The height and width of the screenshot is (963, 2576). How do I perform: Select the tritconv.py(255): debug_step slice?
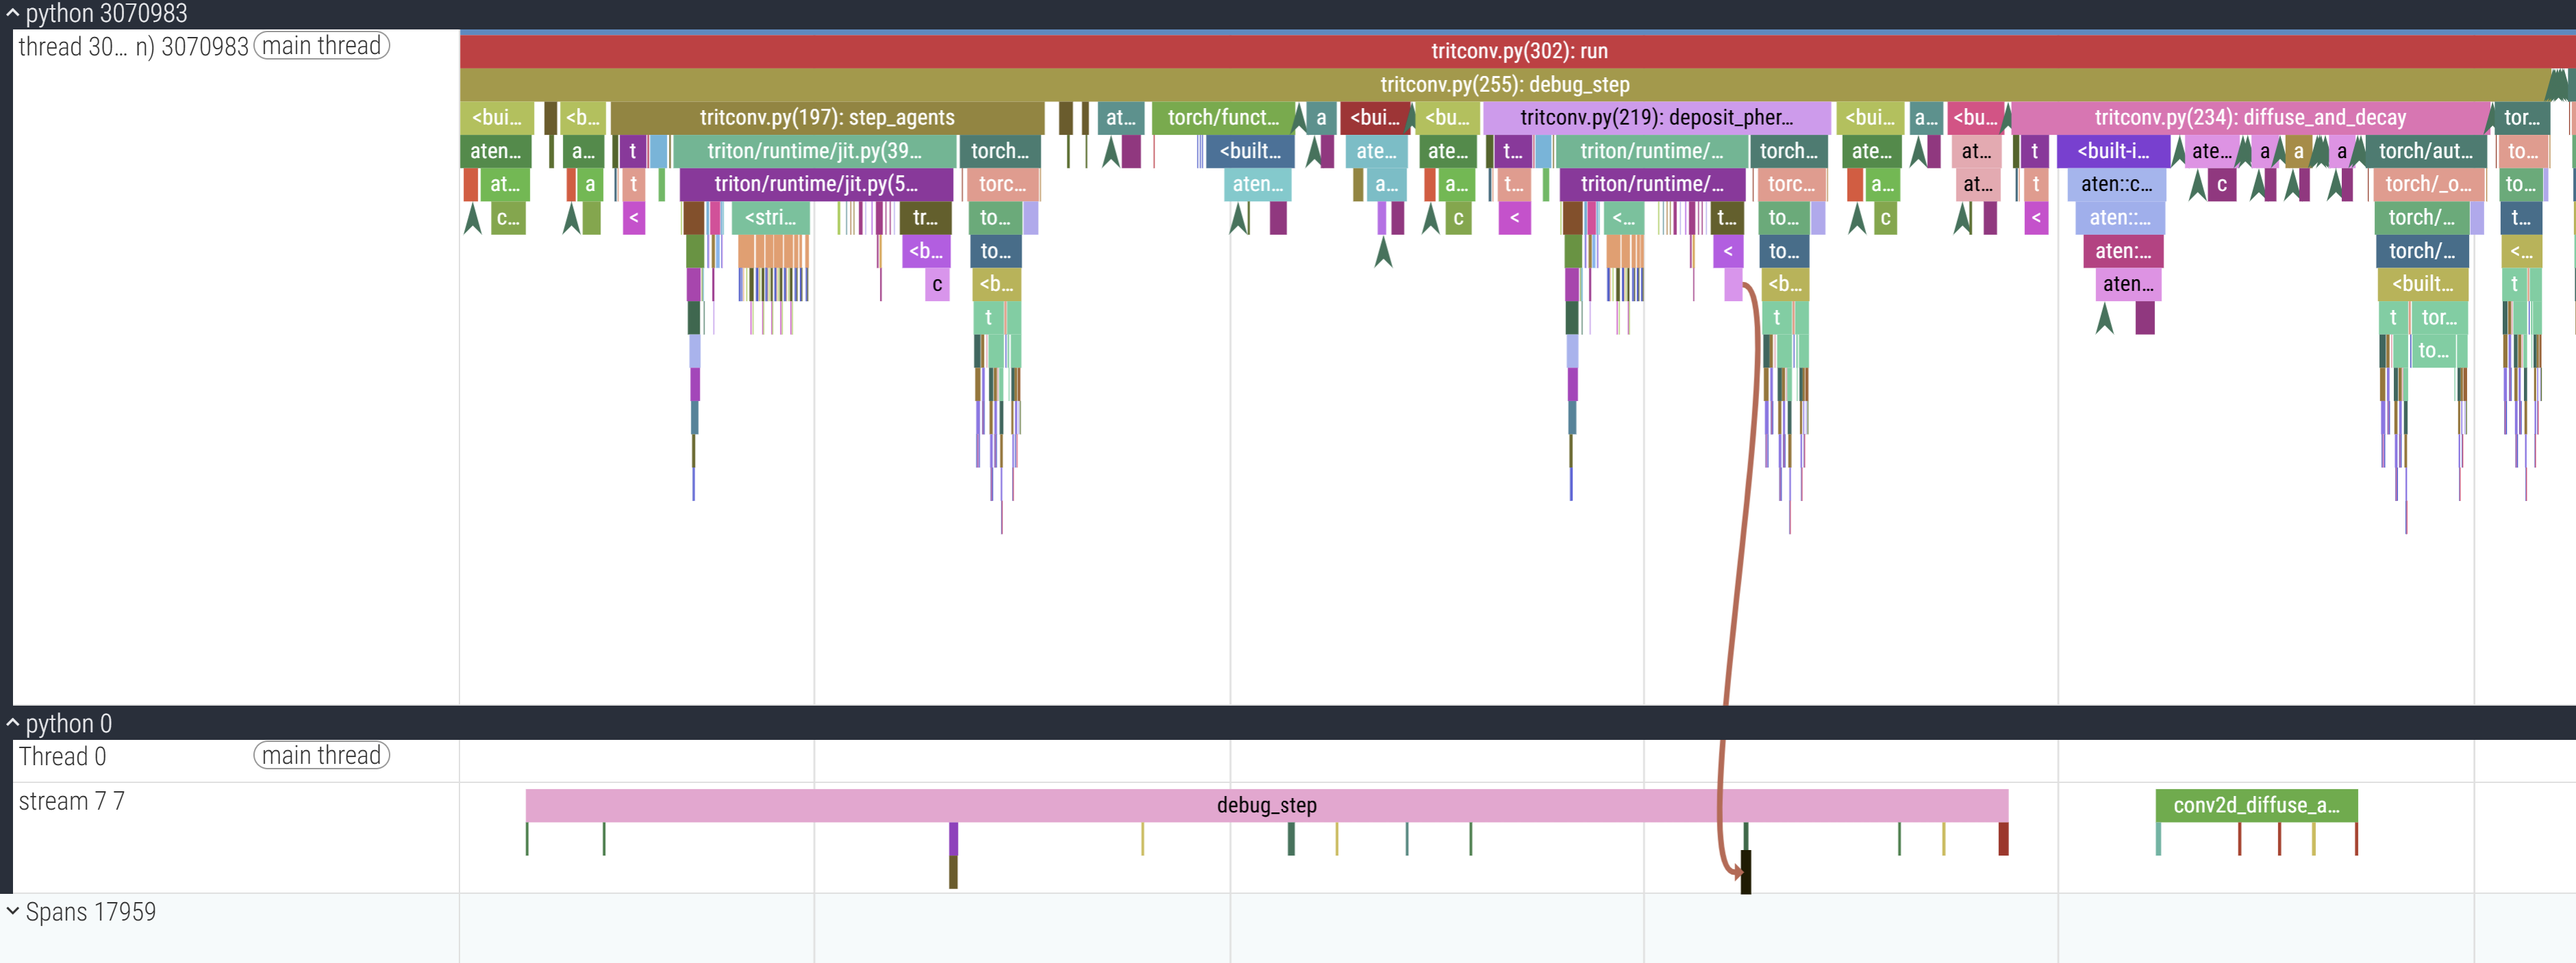(x=1504, y=85)
